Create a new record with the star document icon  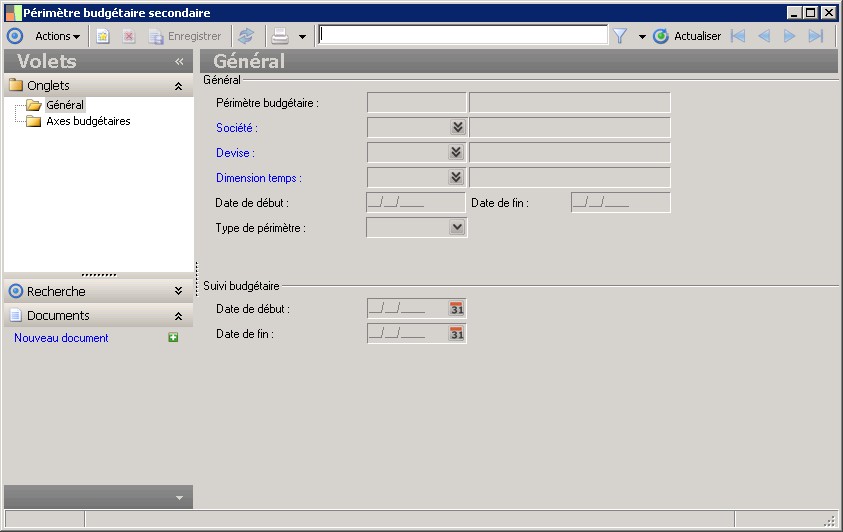pos(103,37)
